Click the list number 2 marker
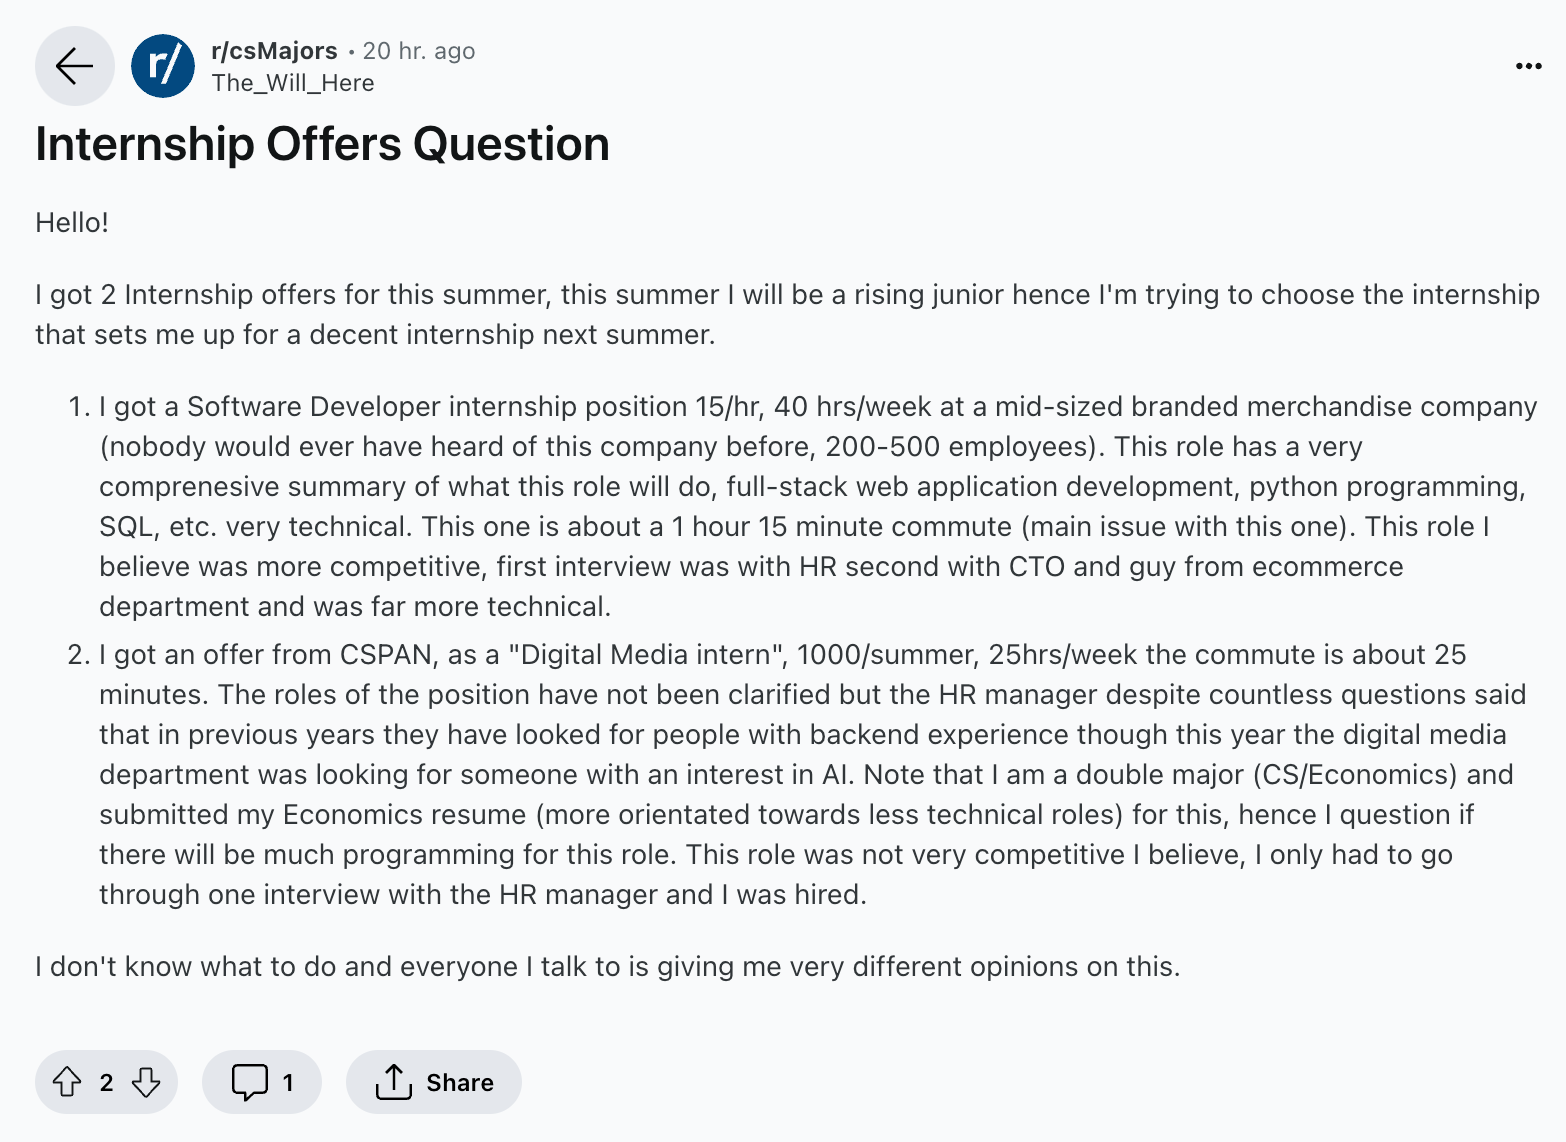Viewport: 1566px width, 1142px height. point(78,655)
